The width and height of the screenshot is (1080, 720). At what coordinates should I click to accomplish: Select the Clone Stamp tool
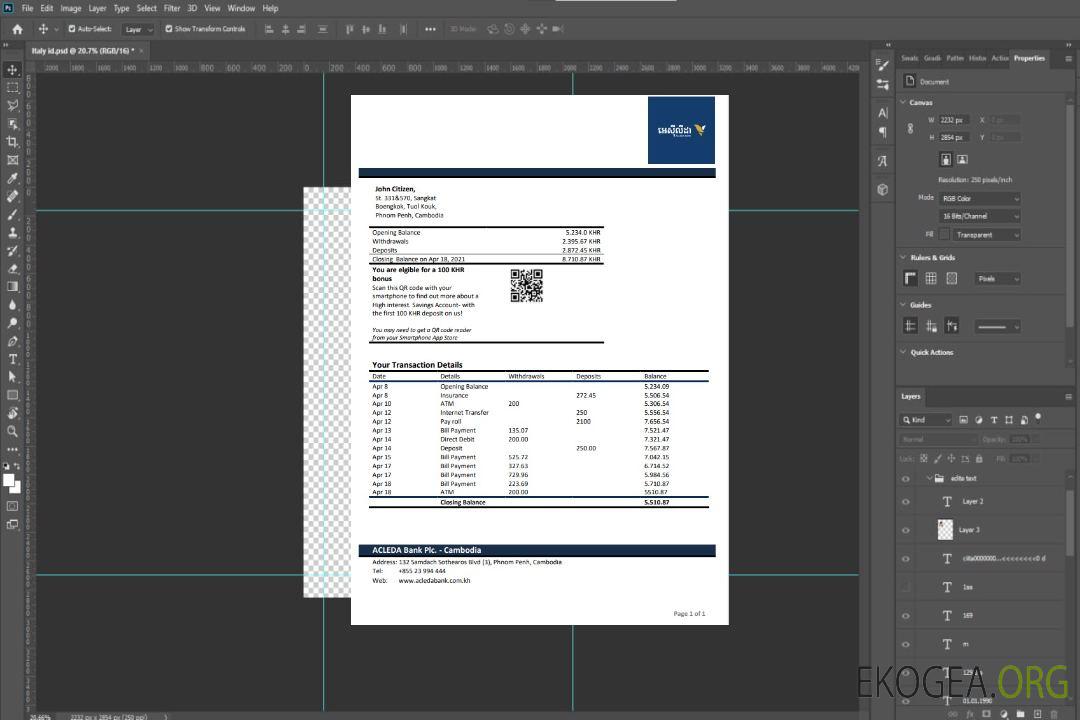click(12, 232)
